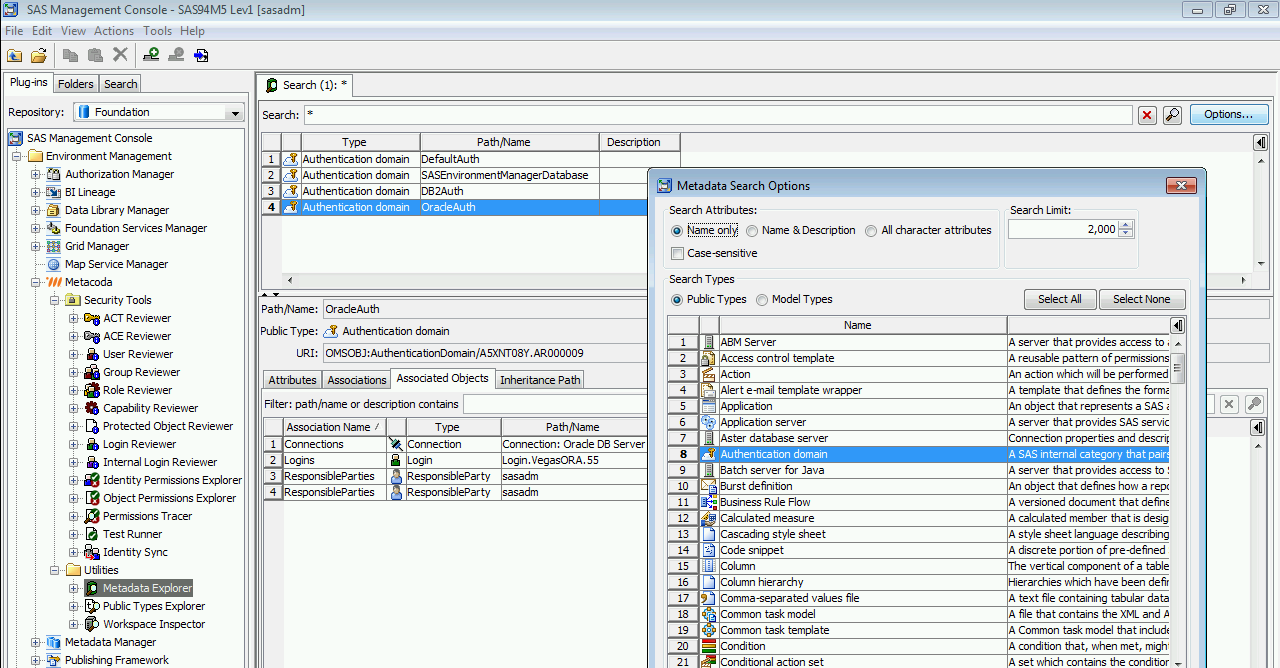Click the Filter path/name text field
The width and height of the screenshot is (1280, 668).
pos(555,404)
